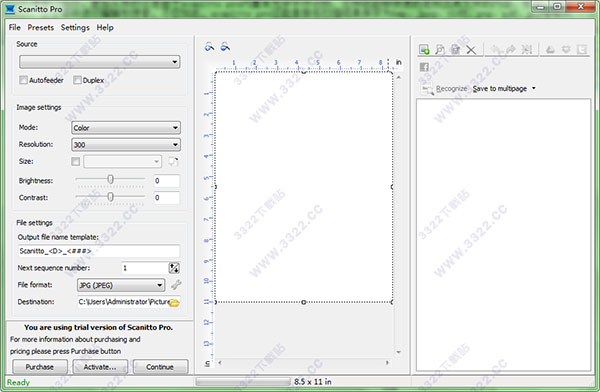Click the page orientation icon beside Size
This screenshot has height=392, width=600.
click(173, 162)
